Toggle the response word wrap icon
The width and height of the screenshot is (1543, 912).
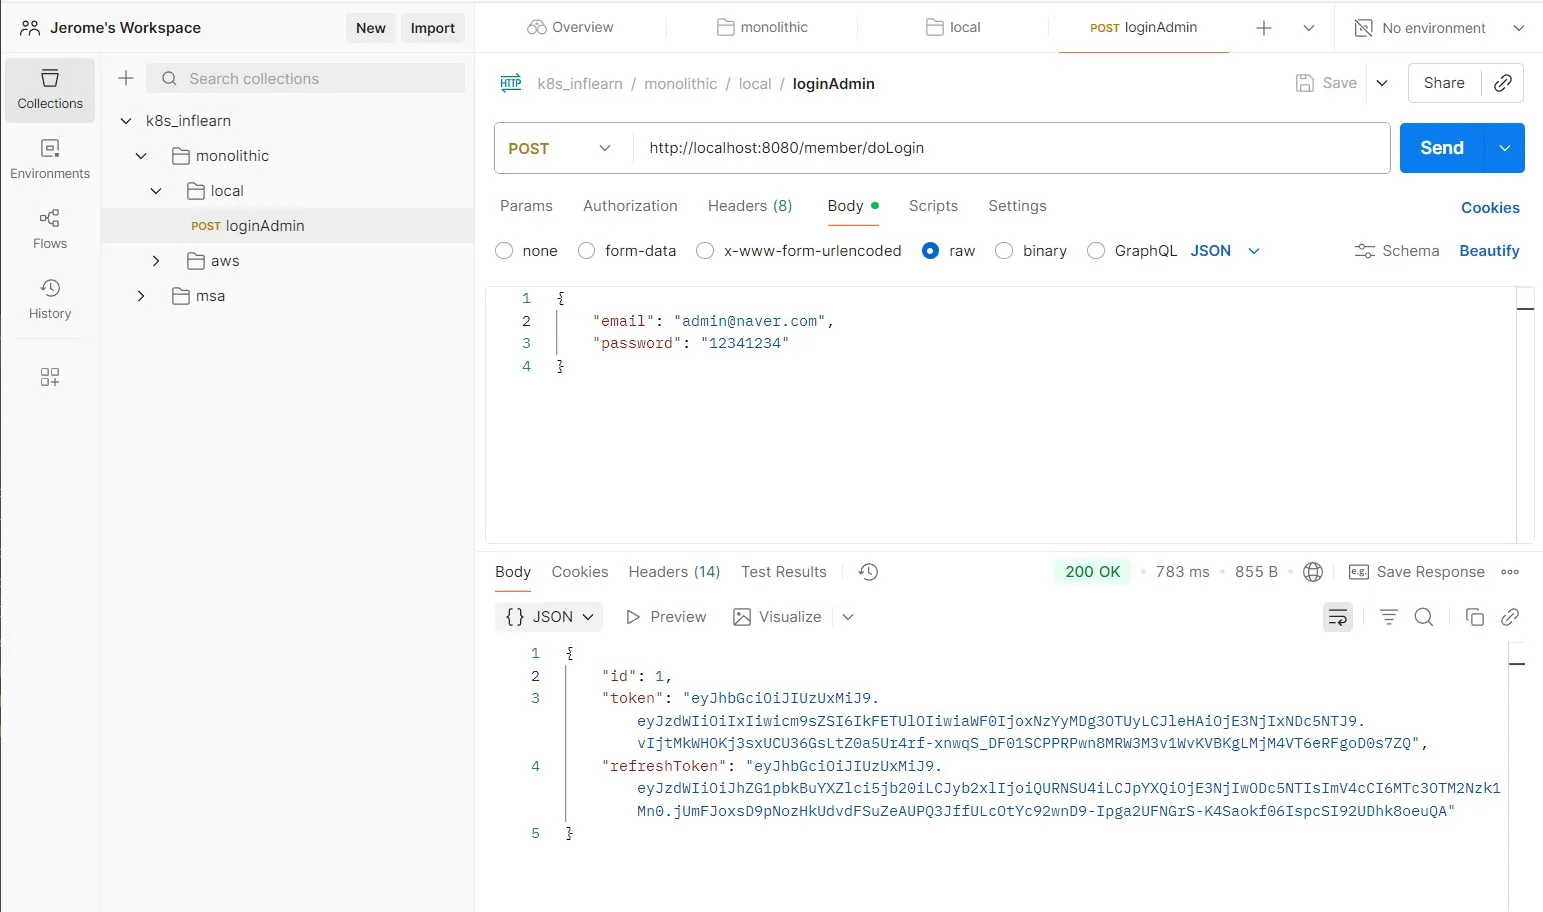pyautogui.click(x=1337, y=617)
